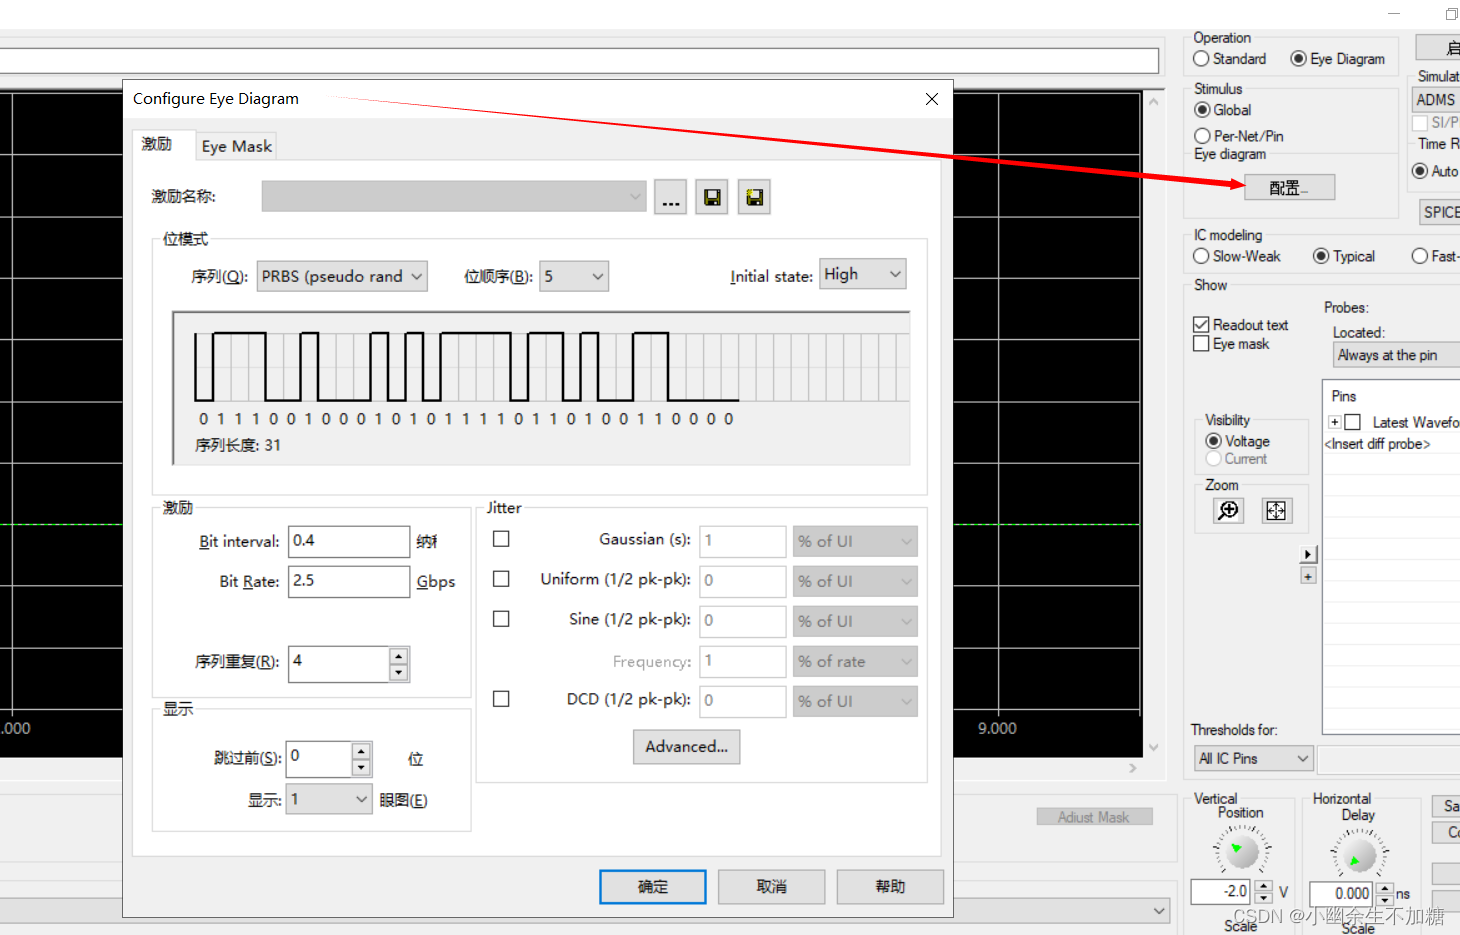Click the zoom magnifier icon
Image resolution: width=1460 pixels, height=935 pixels.
point(1228,510)
